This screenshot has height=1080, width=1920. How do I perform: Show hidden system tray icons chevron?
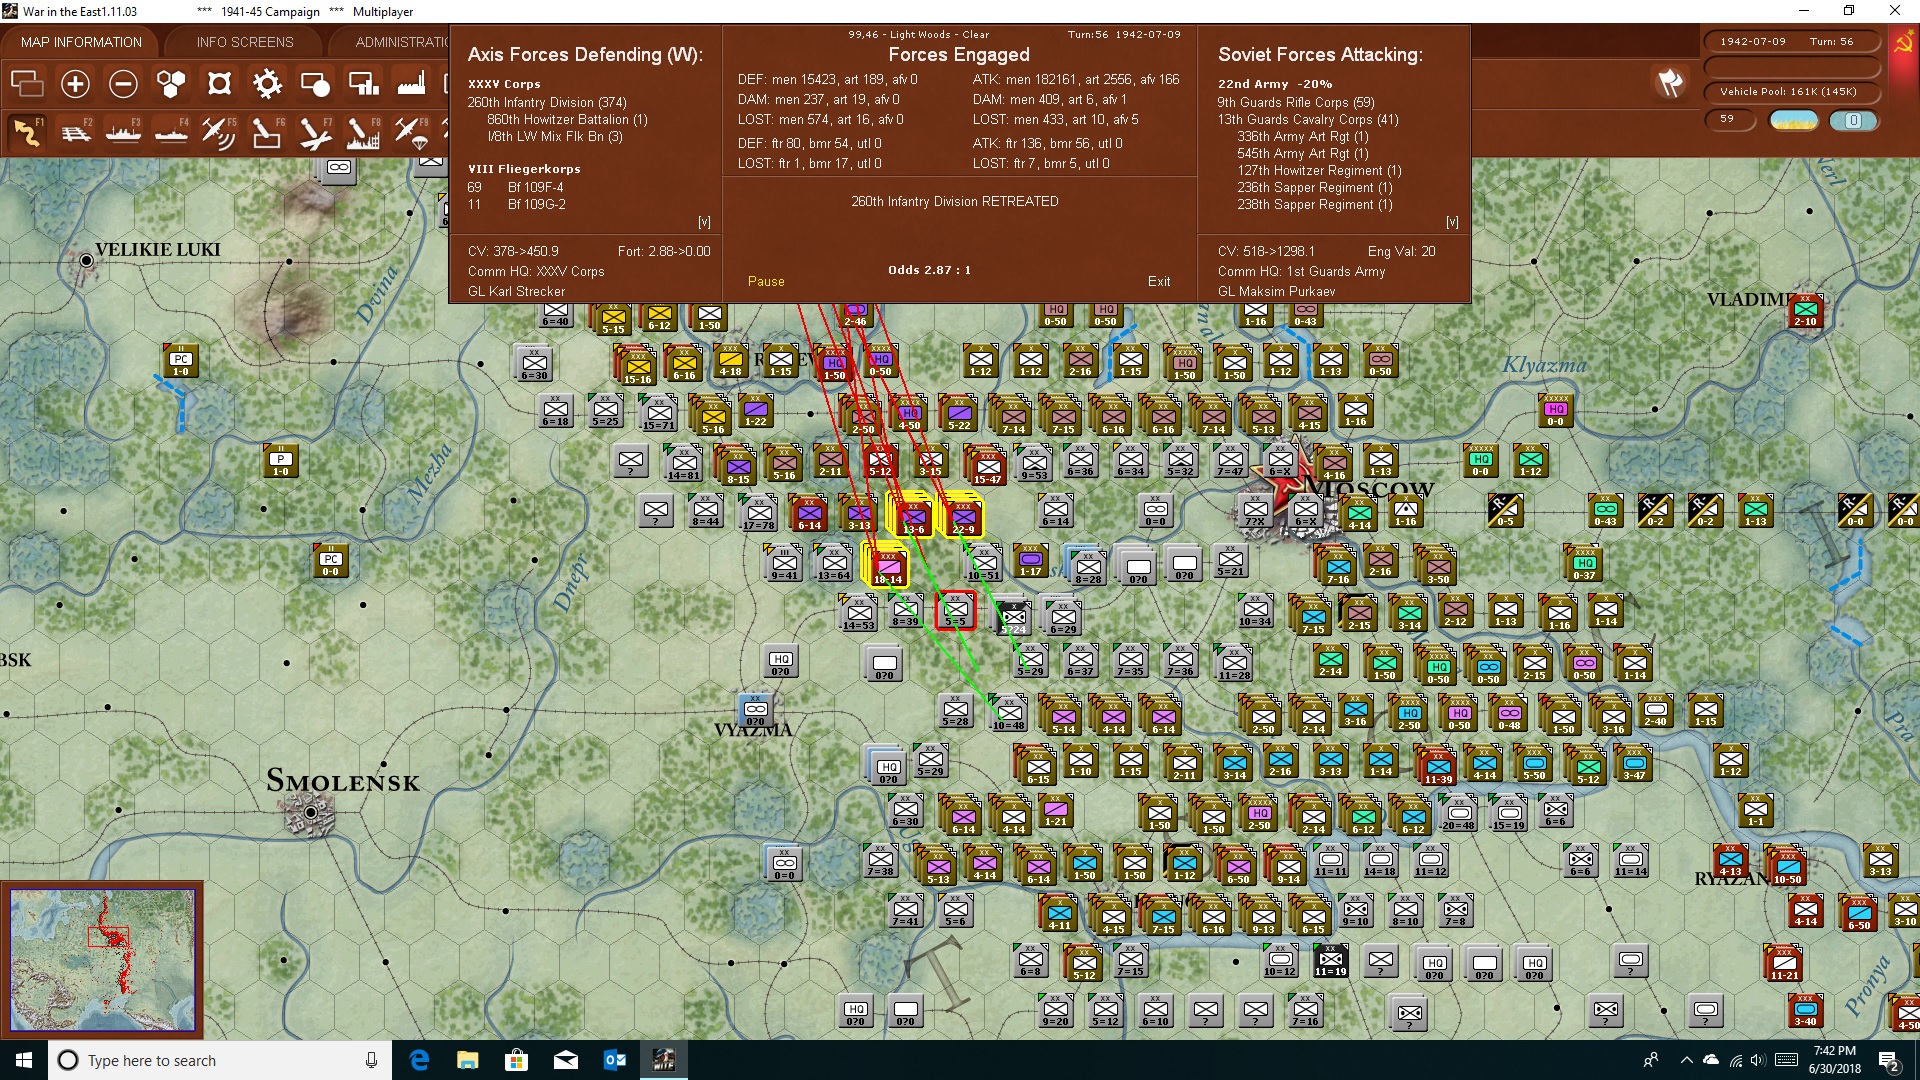click(x=1686, y=1060)
